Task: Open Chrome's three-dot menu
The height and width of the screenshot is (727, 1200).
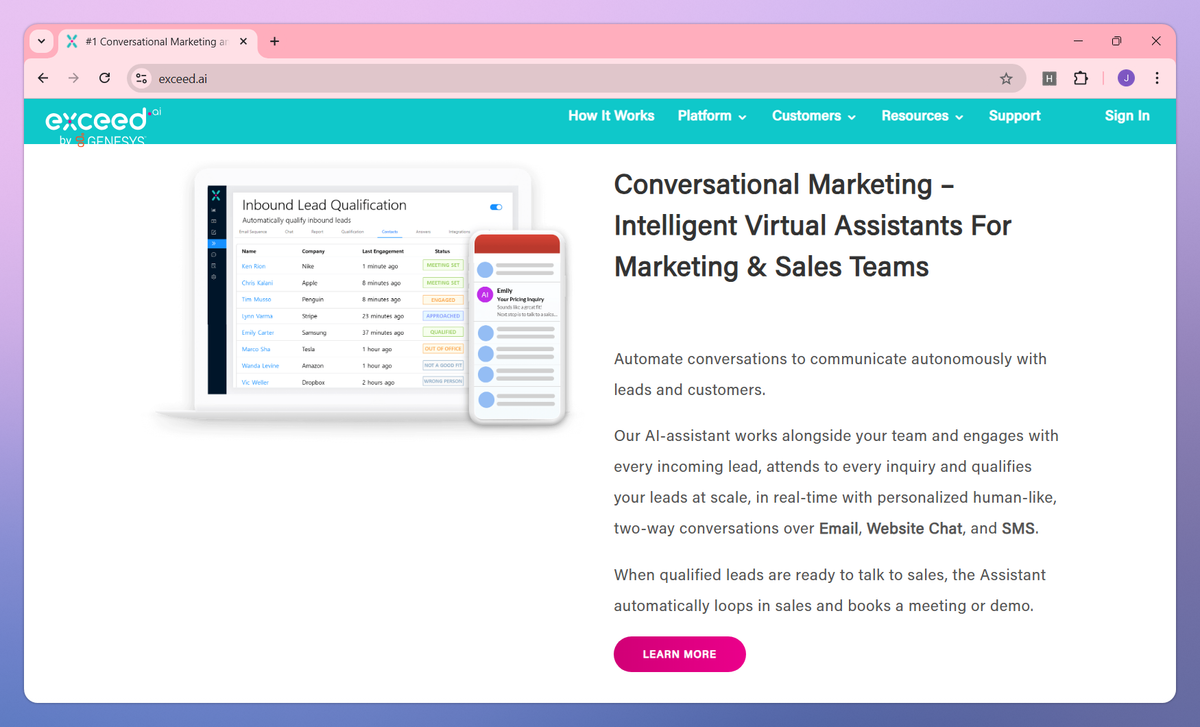Action: pos(1157,78)
